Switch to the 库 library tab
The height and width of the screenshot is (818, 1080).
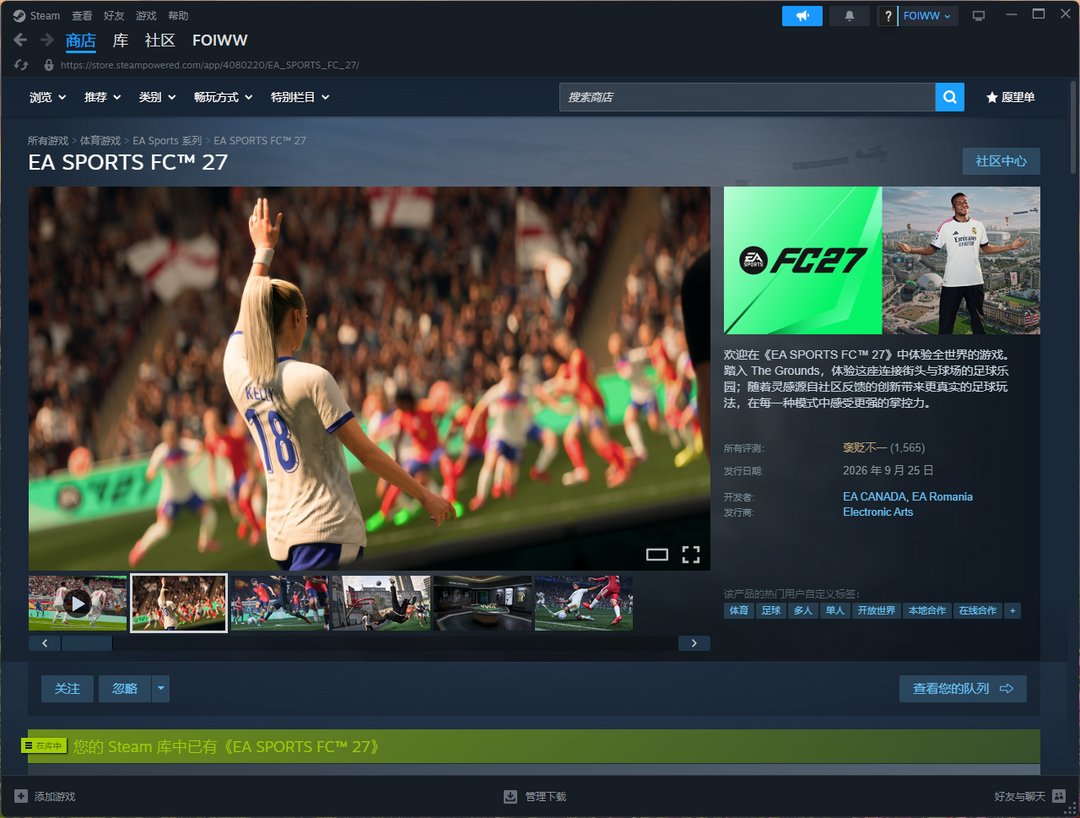(121, 41)
